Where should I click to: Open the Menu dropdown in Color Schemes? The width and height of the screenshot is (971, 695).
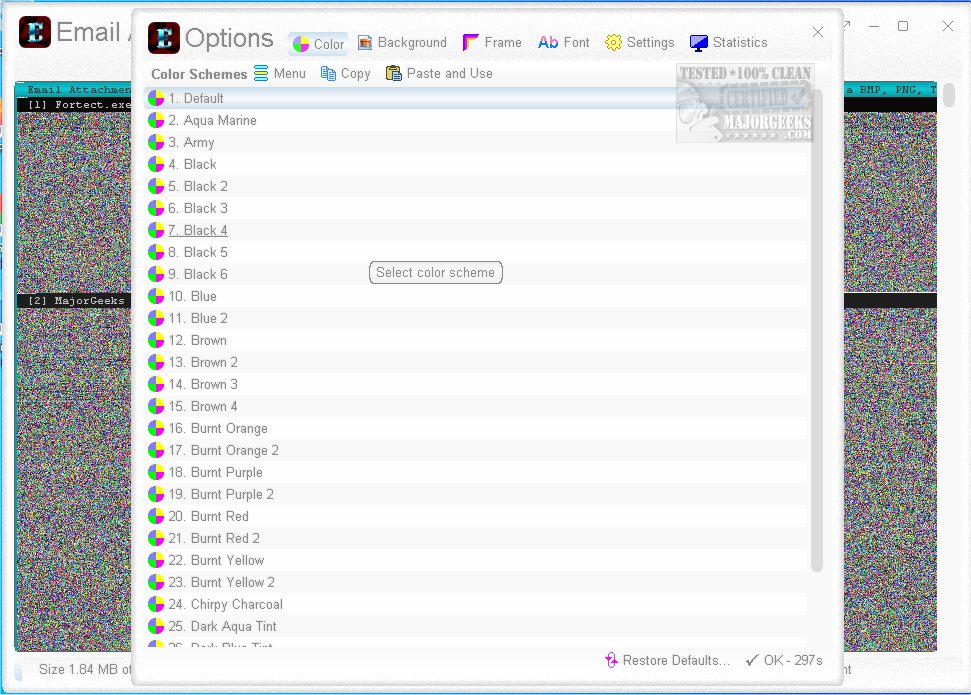tap(261, 73)
